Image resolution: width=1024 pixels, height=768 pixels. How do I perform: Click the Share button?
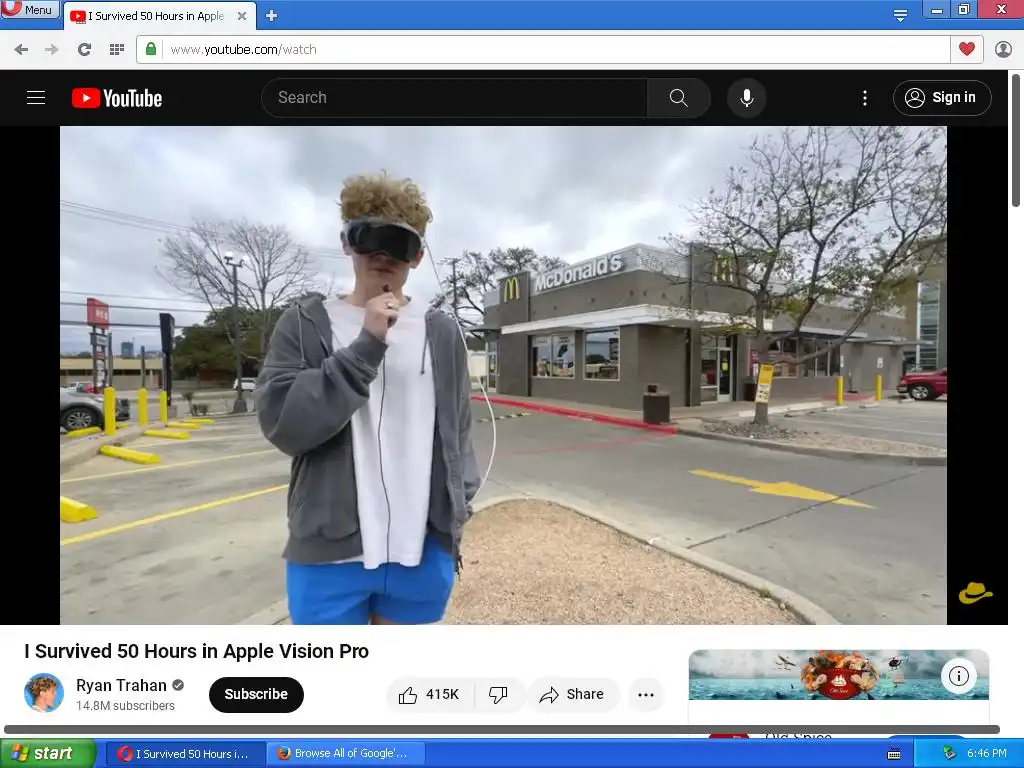(x=572, y=694)
